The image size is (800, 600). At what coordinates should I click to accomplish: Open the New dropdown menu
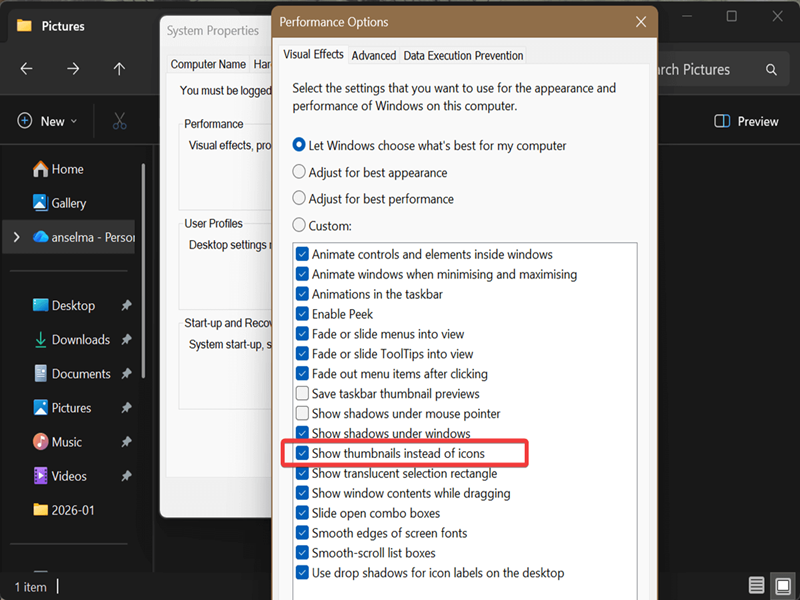pos(47,121)
